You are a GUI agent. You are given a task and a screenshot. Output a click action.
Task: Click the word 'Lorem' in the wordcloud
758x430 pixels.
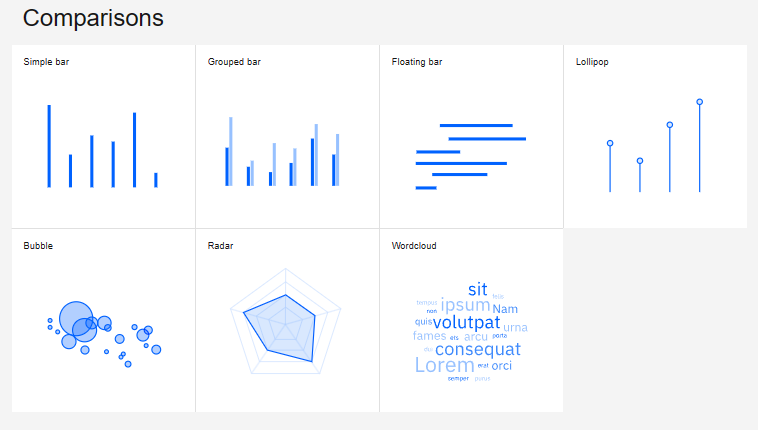pos(445,365)
